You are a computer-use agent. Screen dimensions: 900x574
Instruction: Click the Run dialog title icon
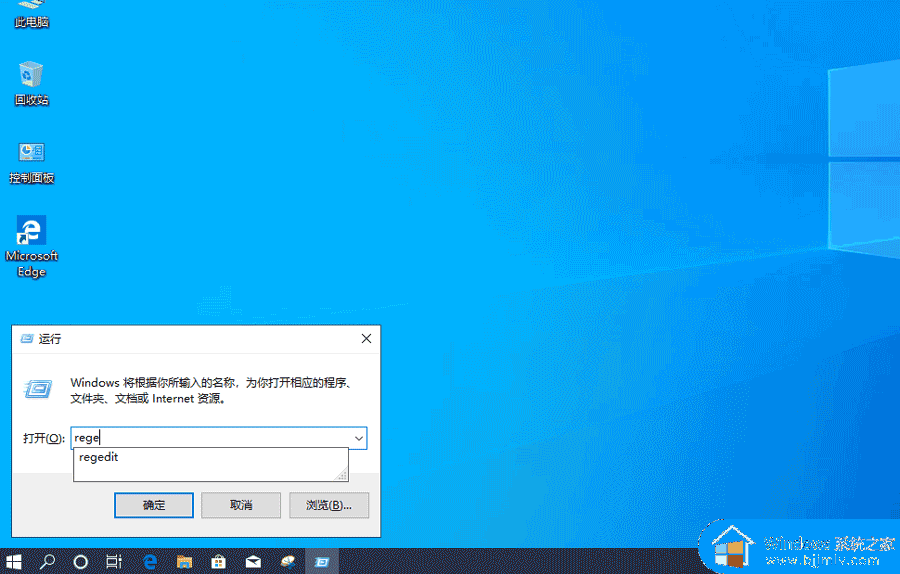26,339
